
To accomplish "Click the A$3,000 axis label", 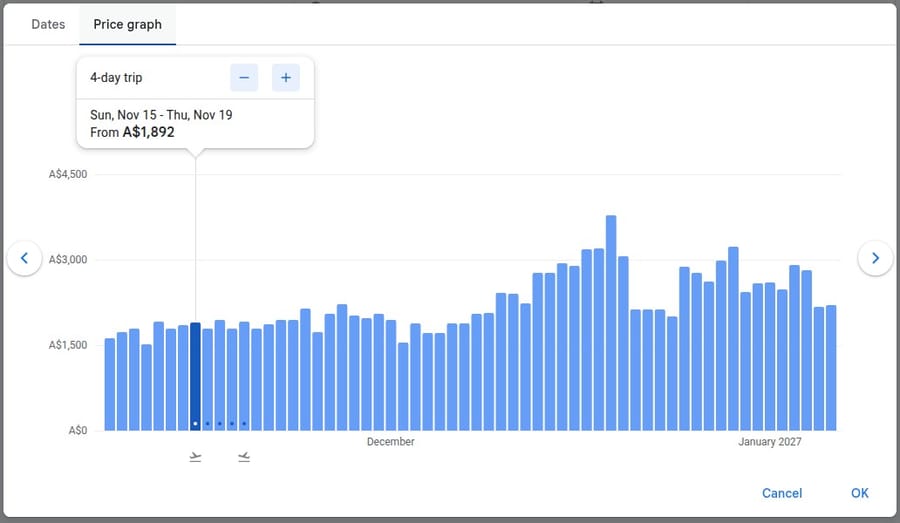I will pyautogui.click(x=68, y=259).
